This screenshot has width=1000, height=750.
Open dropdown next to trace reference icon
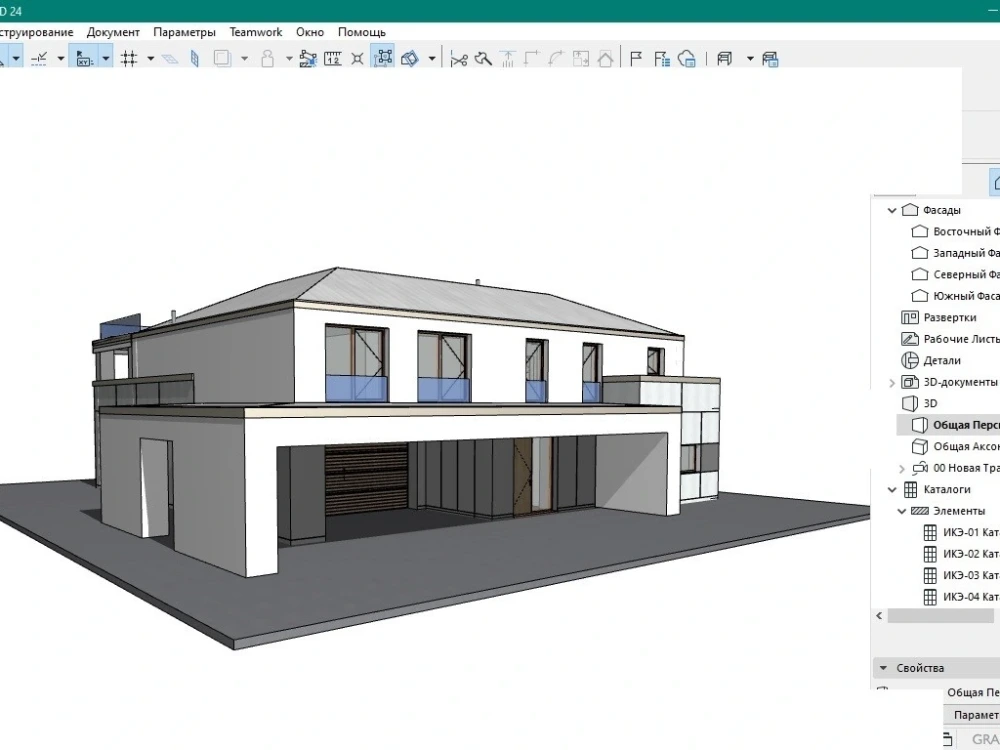click(244, 59)
